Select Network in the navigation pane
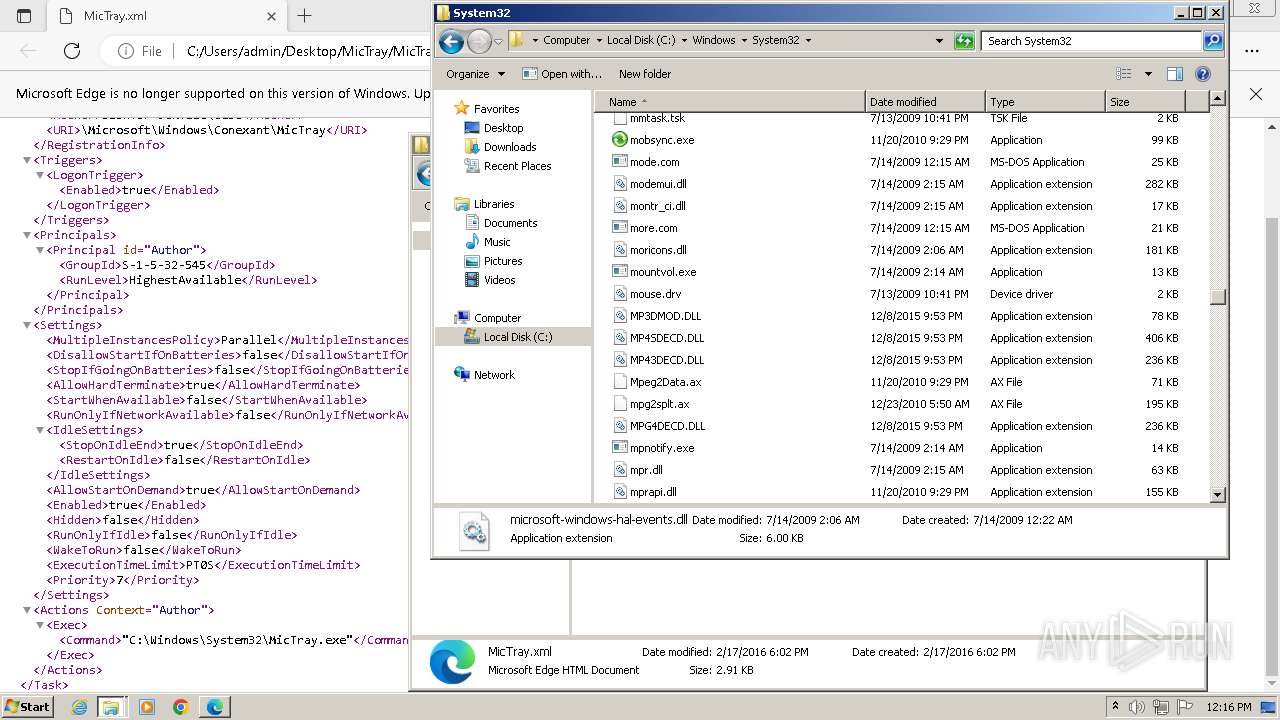 [494, 375]
